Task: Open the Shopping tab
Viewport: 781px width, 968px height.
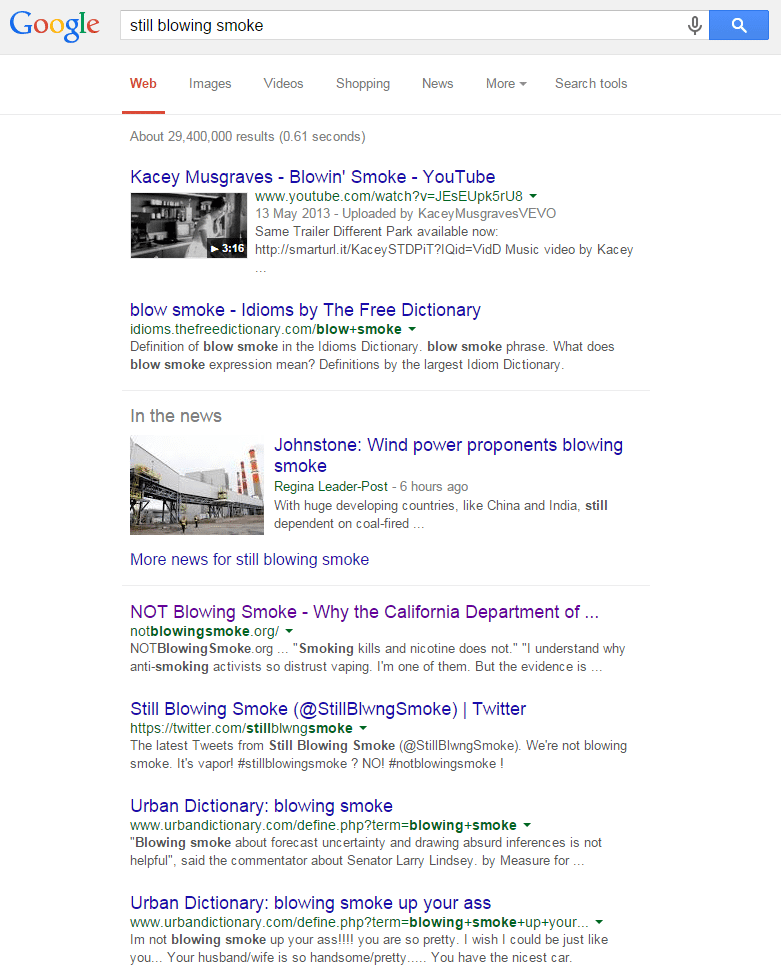Action: click(x=363, y=83)
